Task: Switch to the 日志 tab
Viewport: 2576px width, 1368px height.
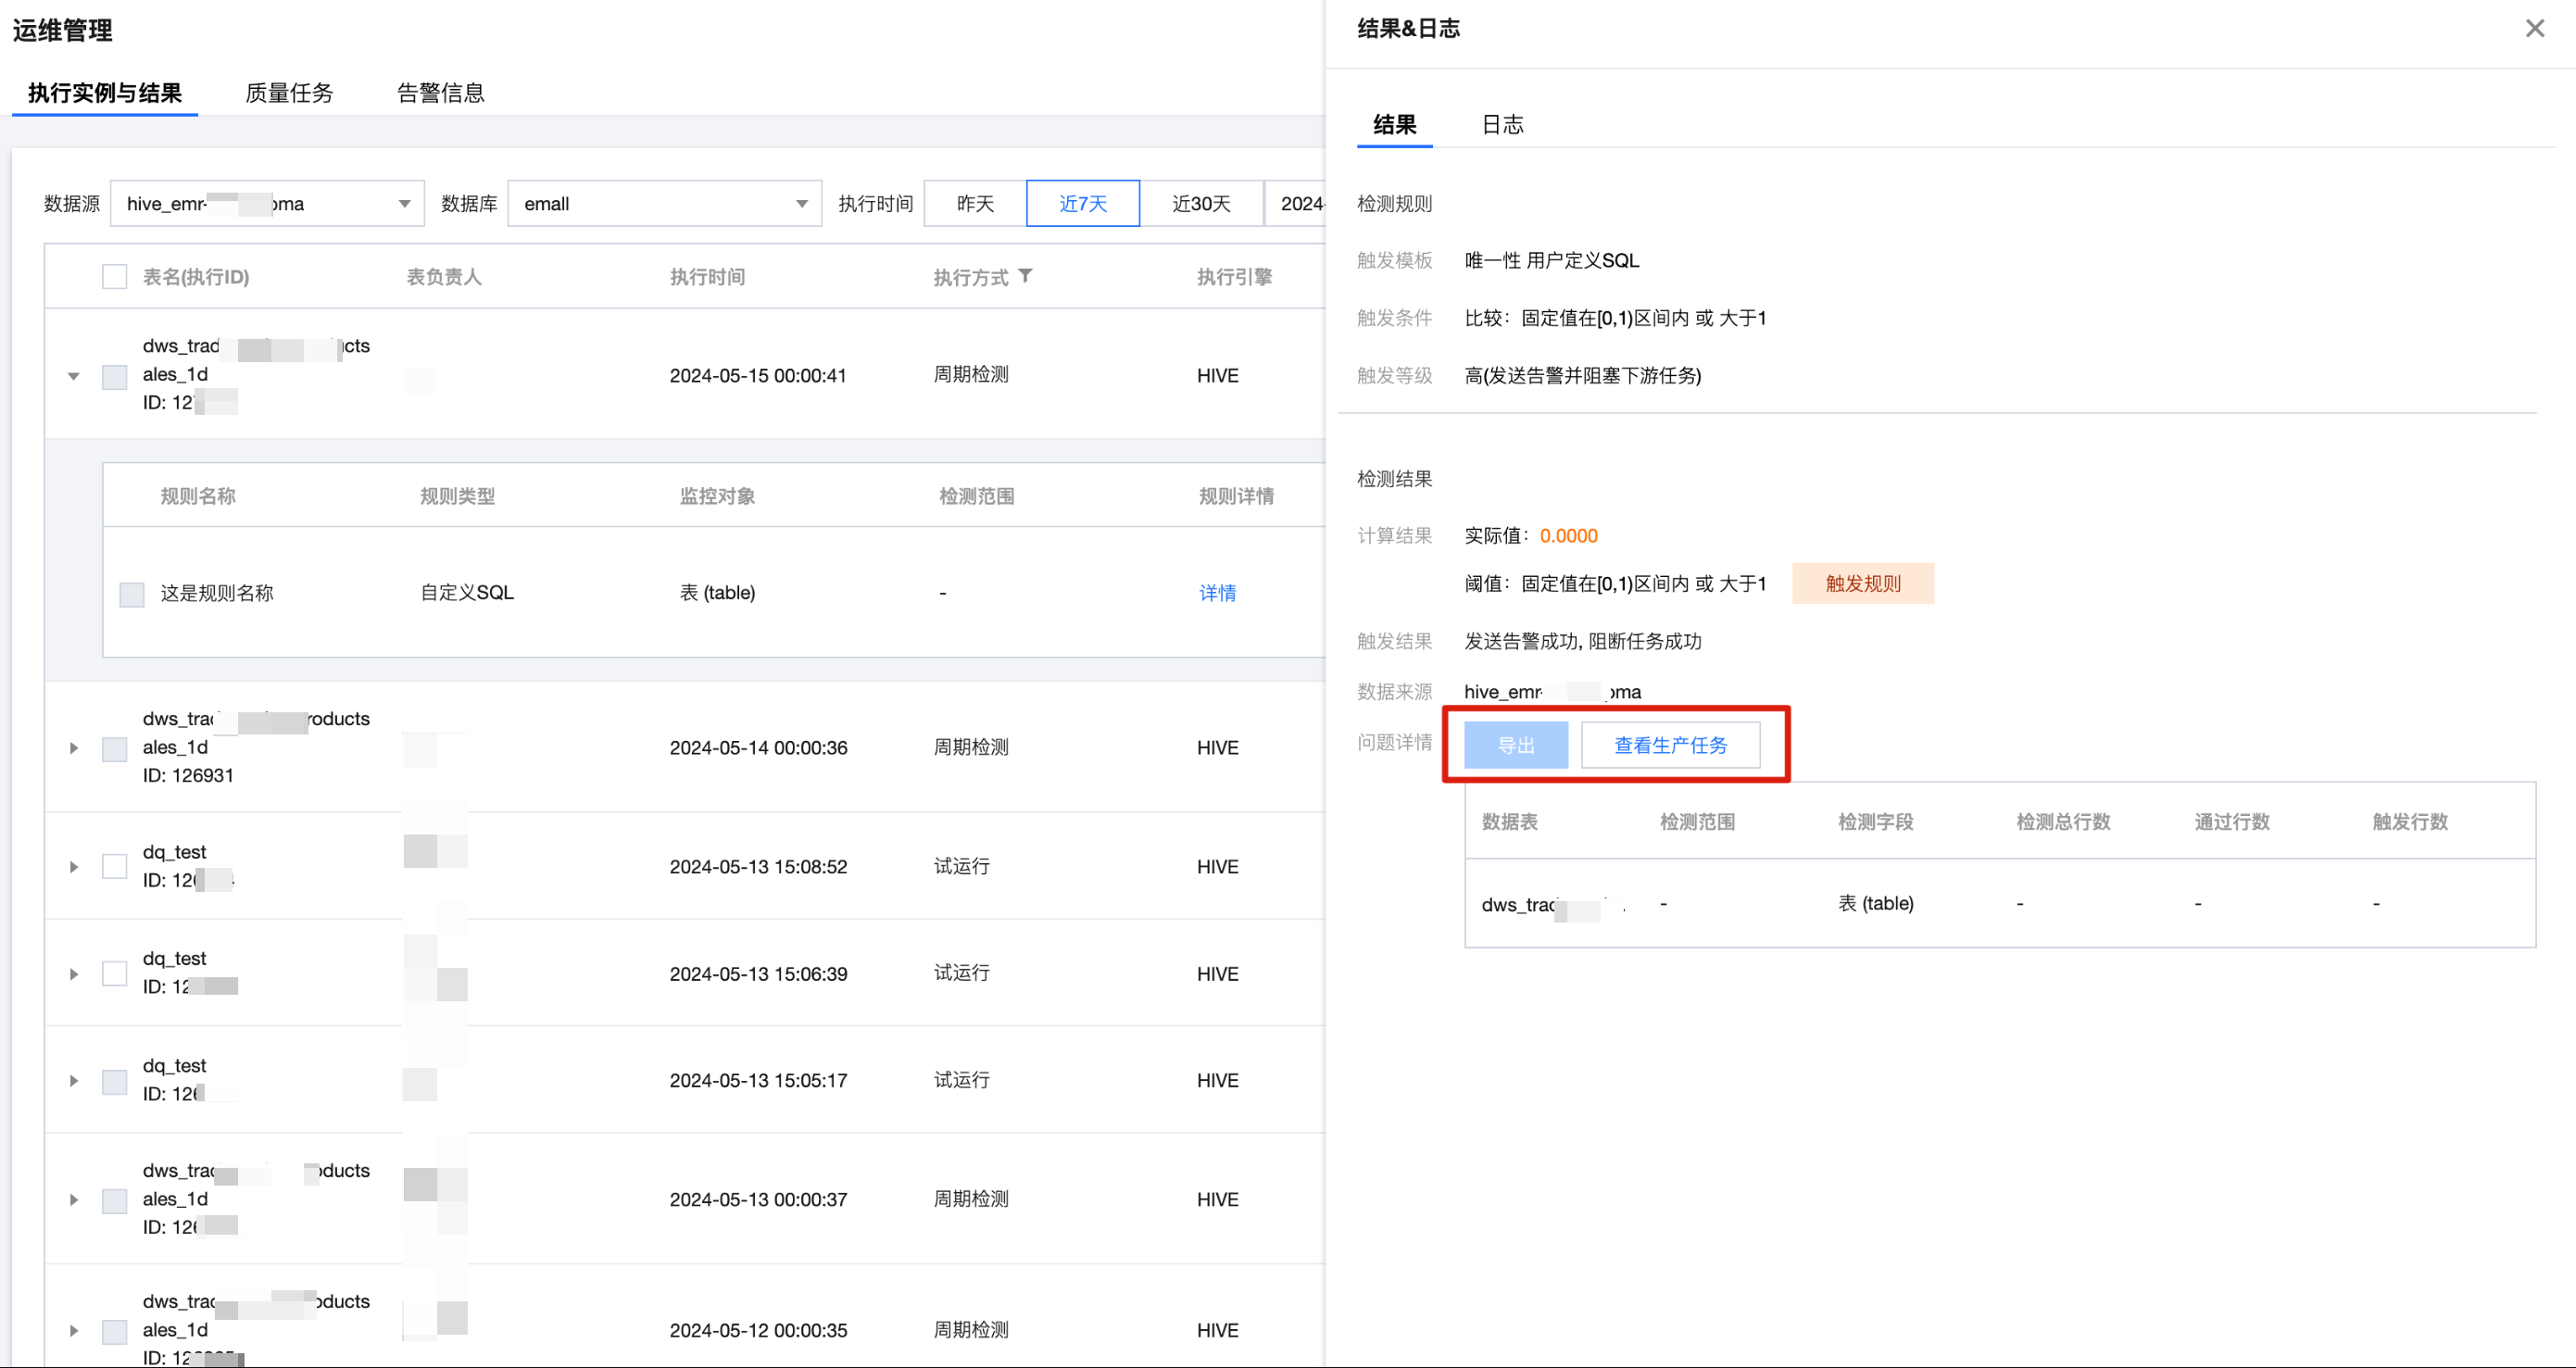Action: click(1502, 125)
